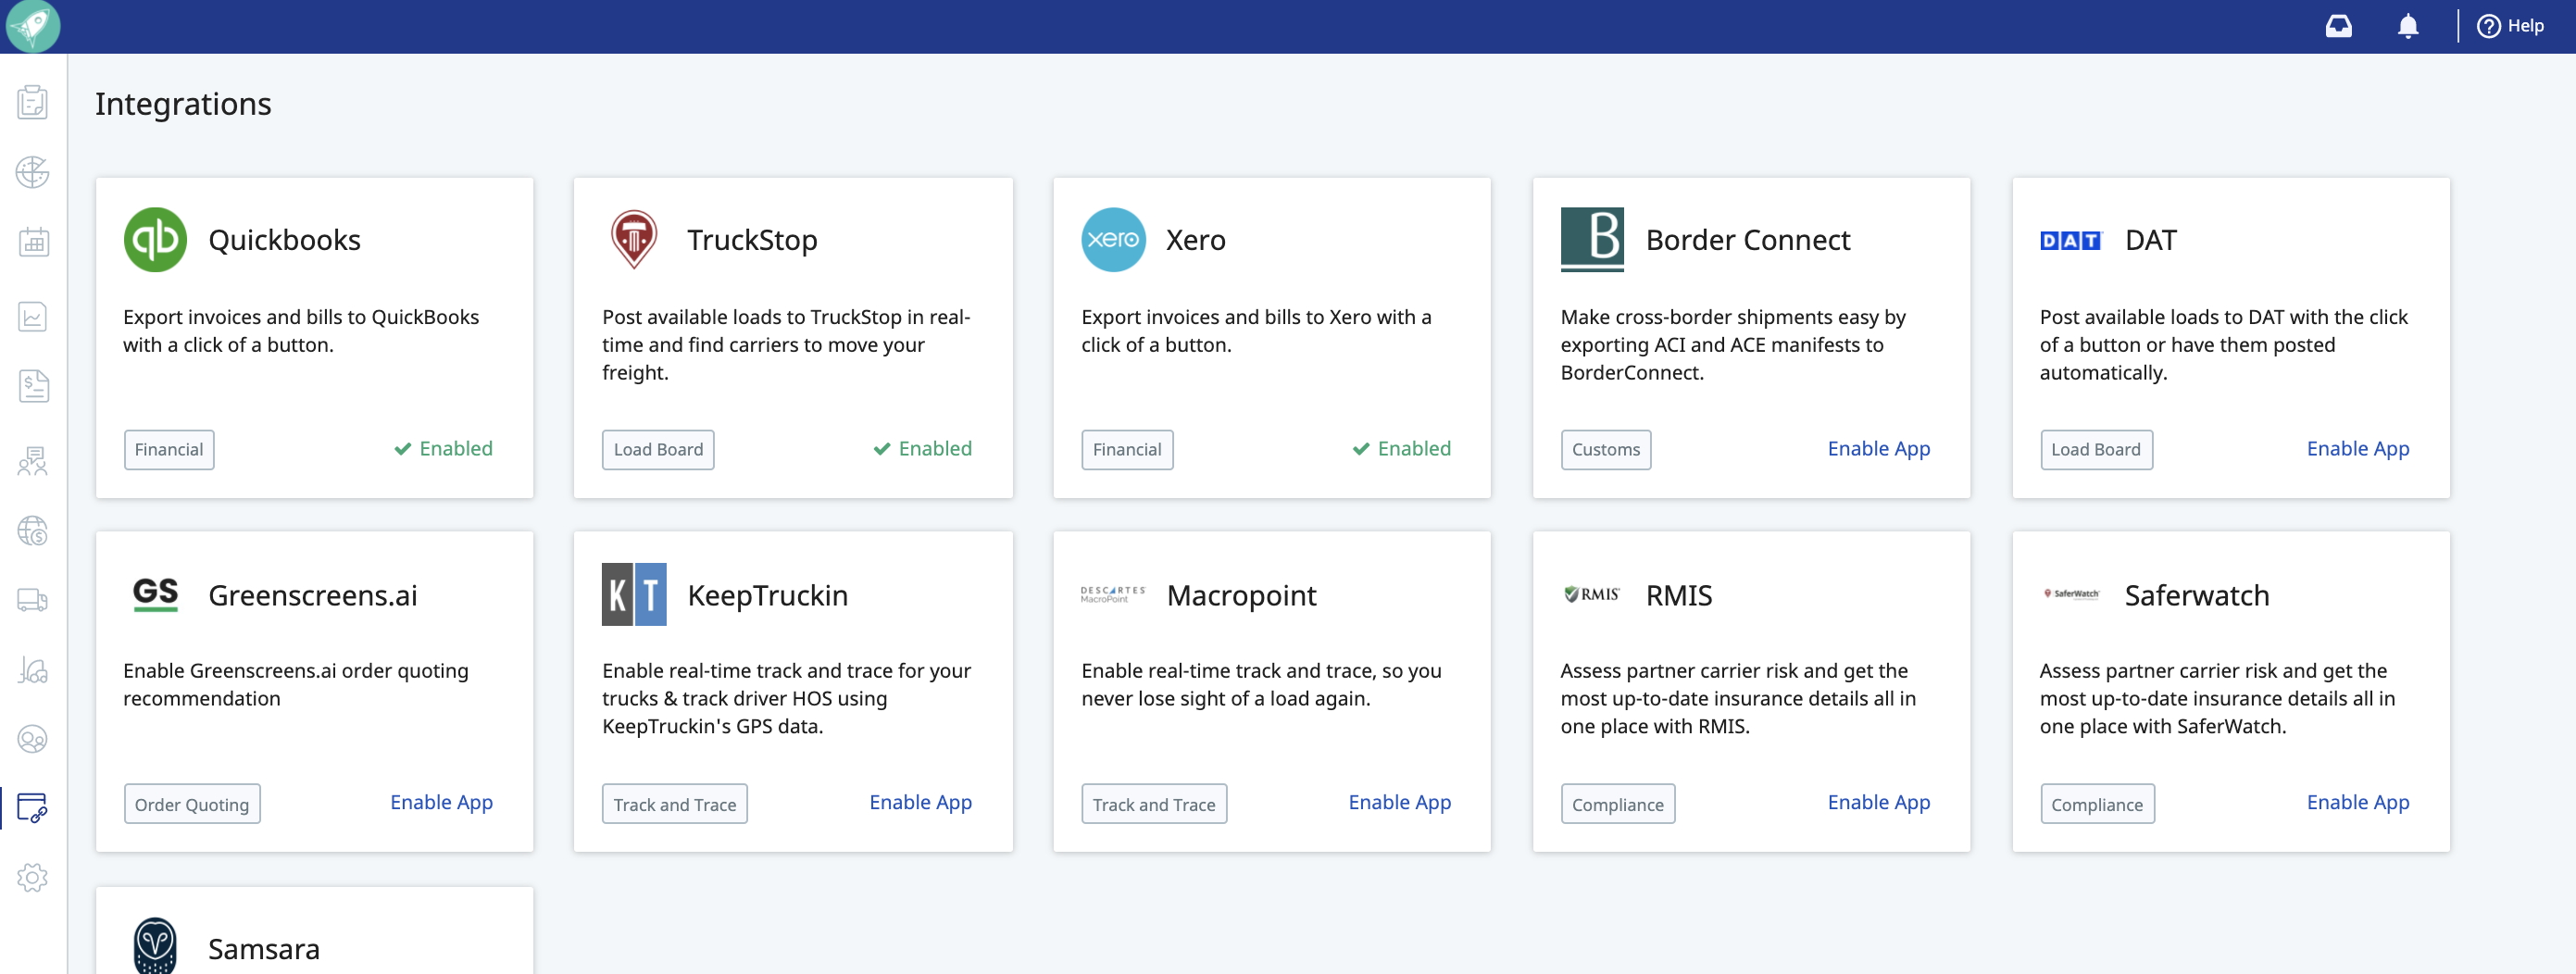This screenshot has height=974, width=2576.
Task: Click Load Board tag on DAT card
Action: 2096,450
